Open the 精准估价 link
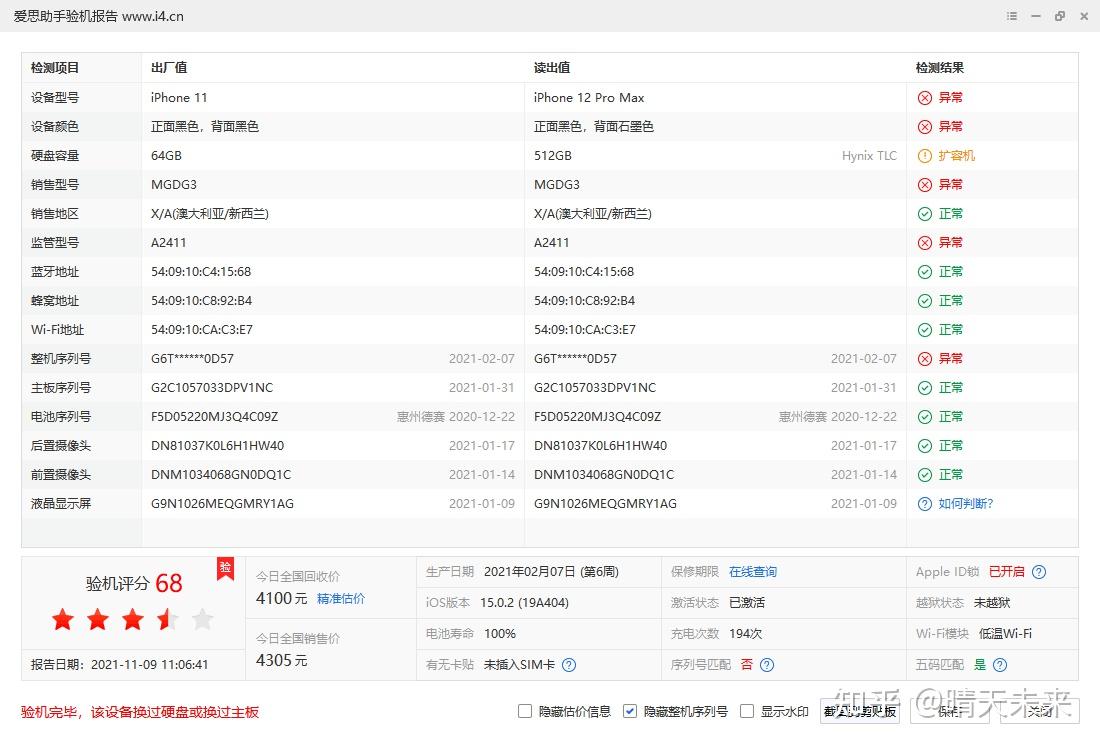1100x749 pixels. click(341, 598)
